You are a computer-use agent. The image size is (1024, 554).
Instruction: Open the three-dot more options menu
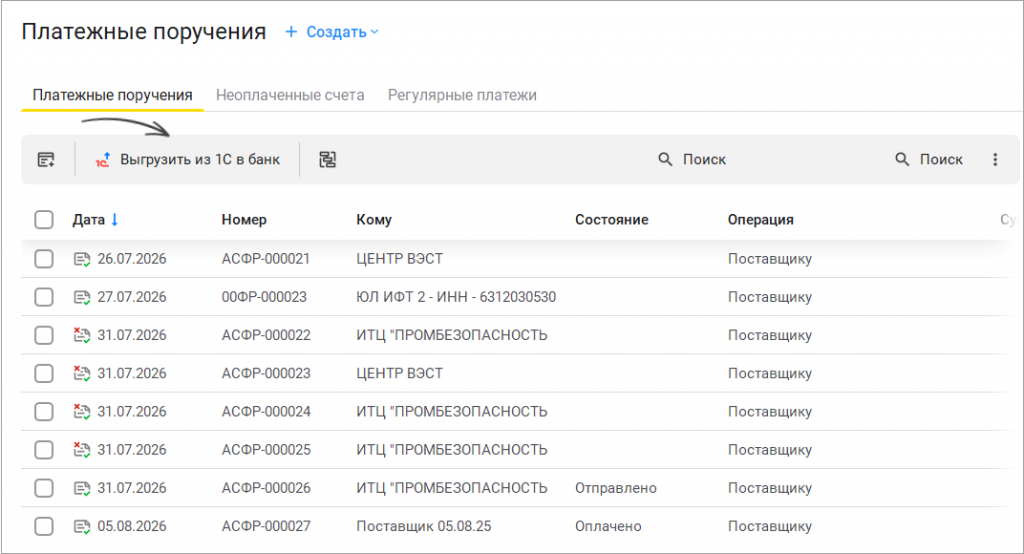coord(995,159)
